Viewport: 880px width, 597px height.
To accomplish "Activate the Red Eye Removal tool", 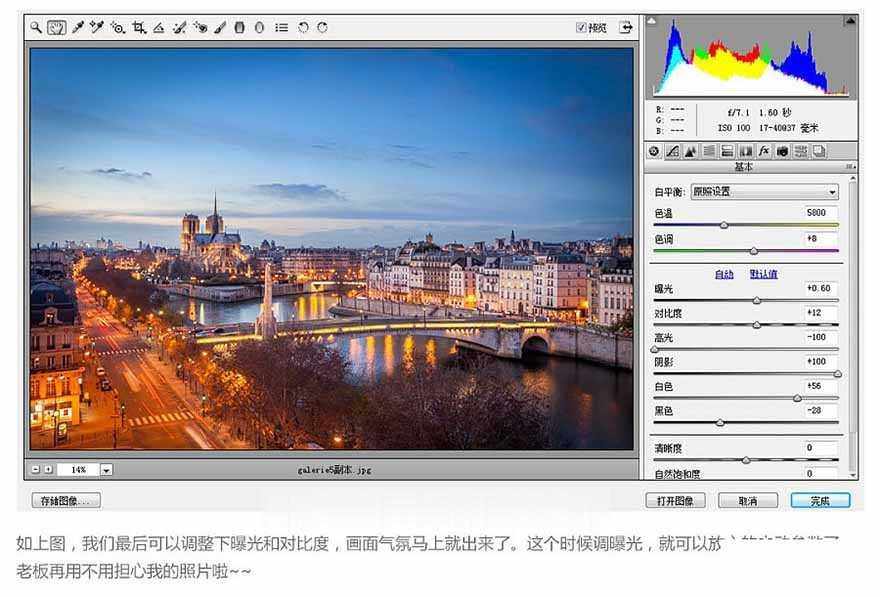I will (200, 27).
